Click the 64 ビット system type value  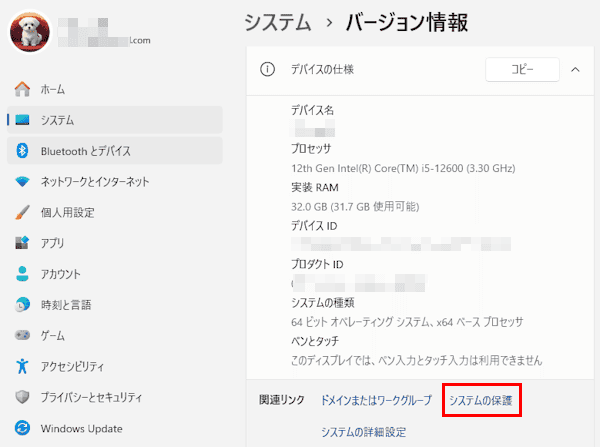[407, 322]
